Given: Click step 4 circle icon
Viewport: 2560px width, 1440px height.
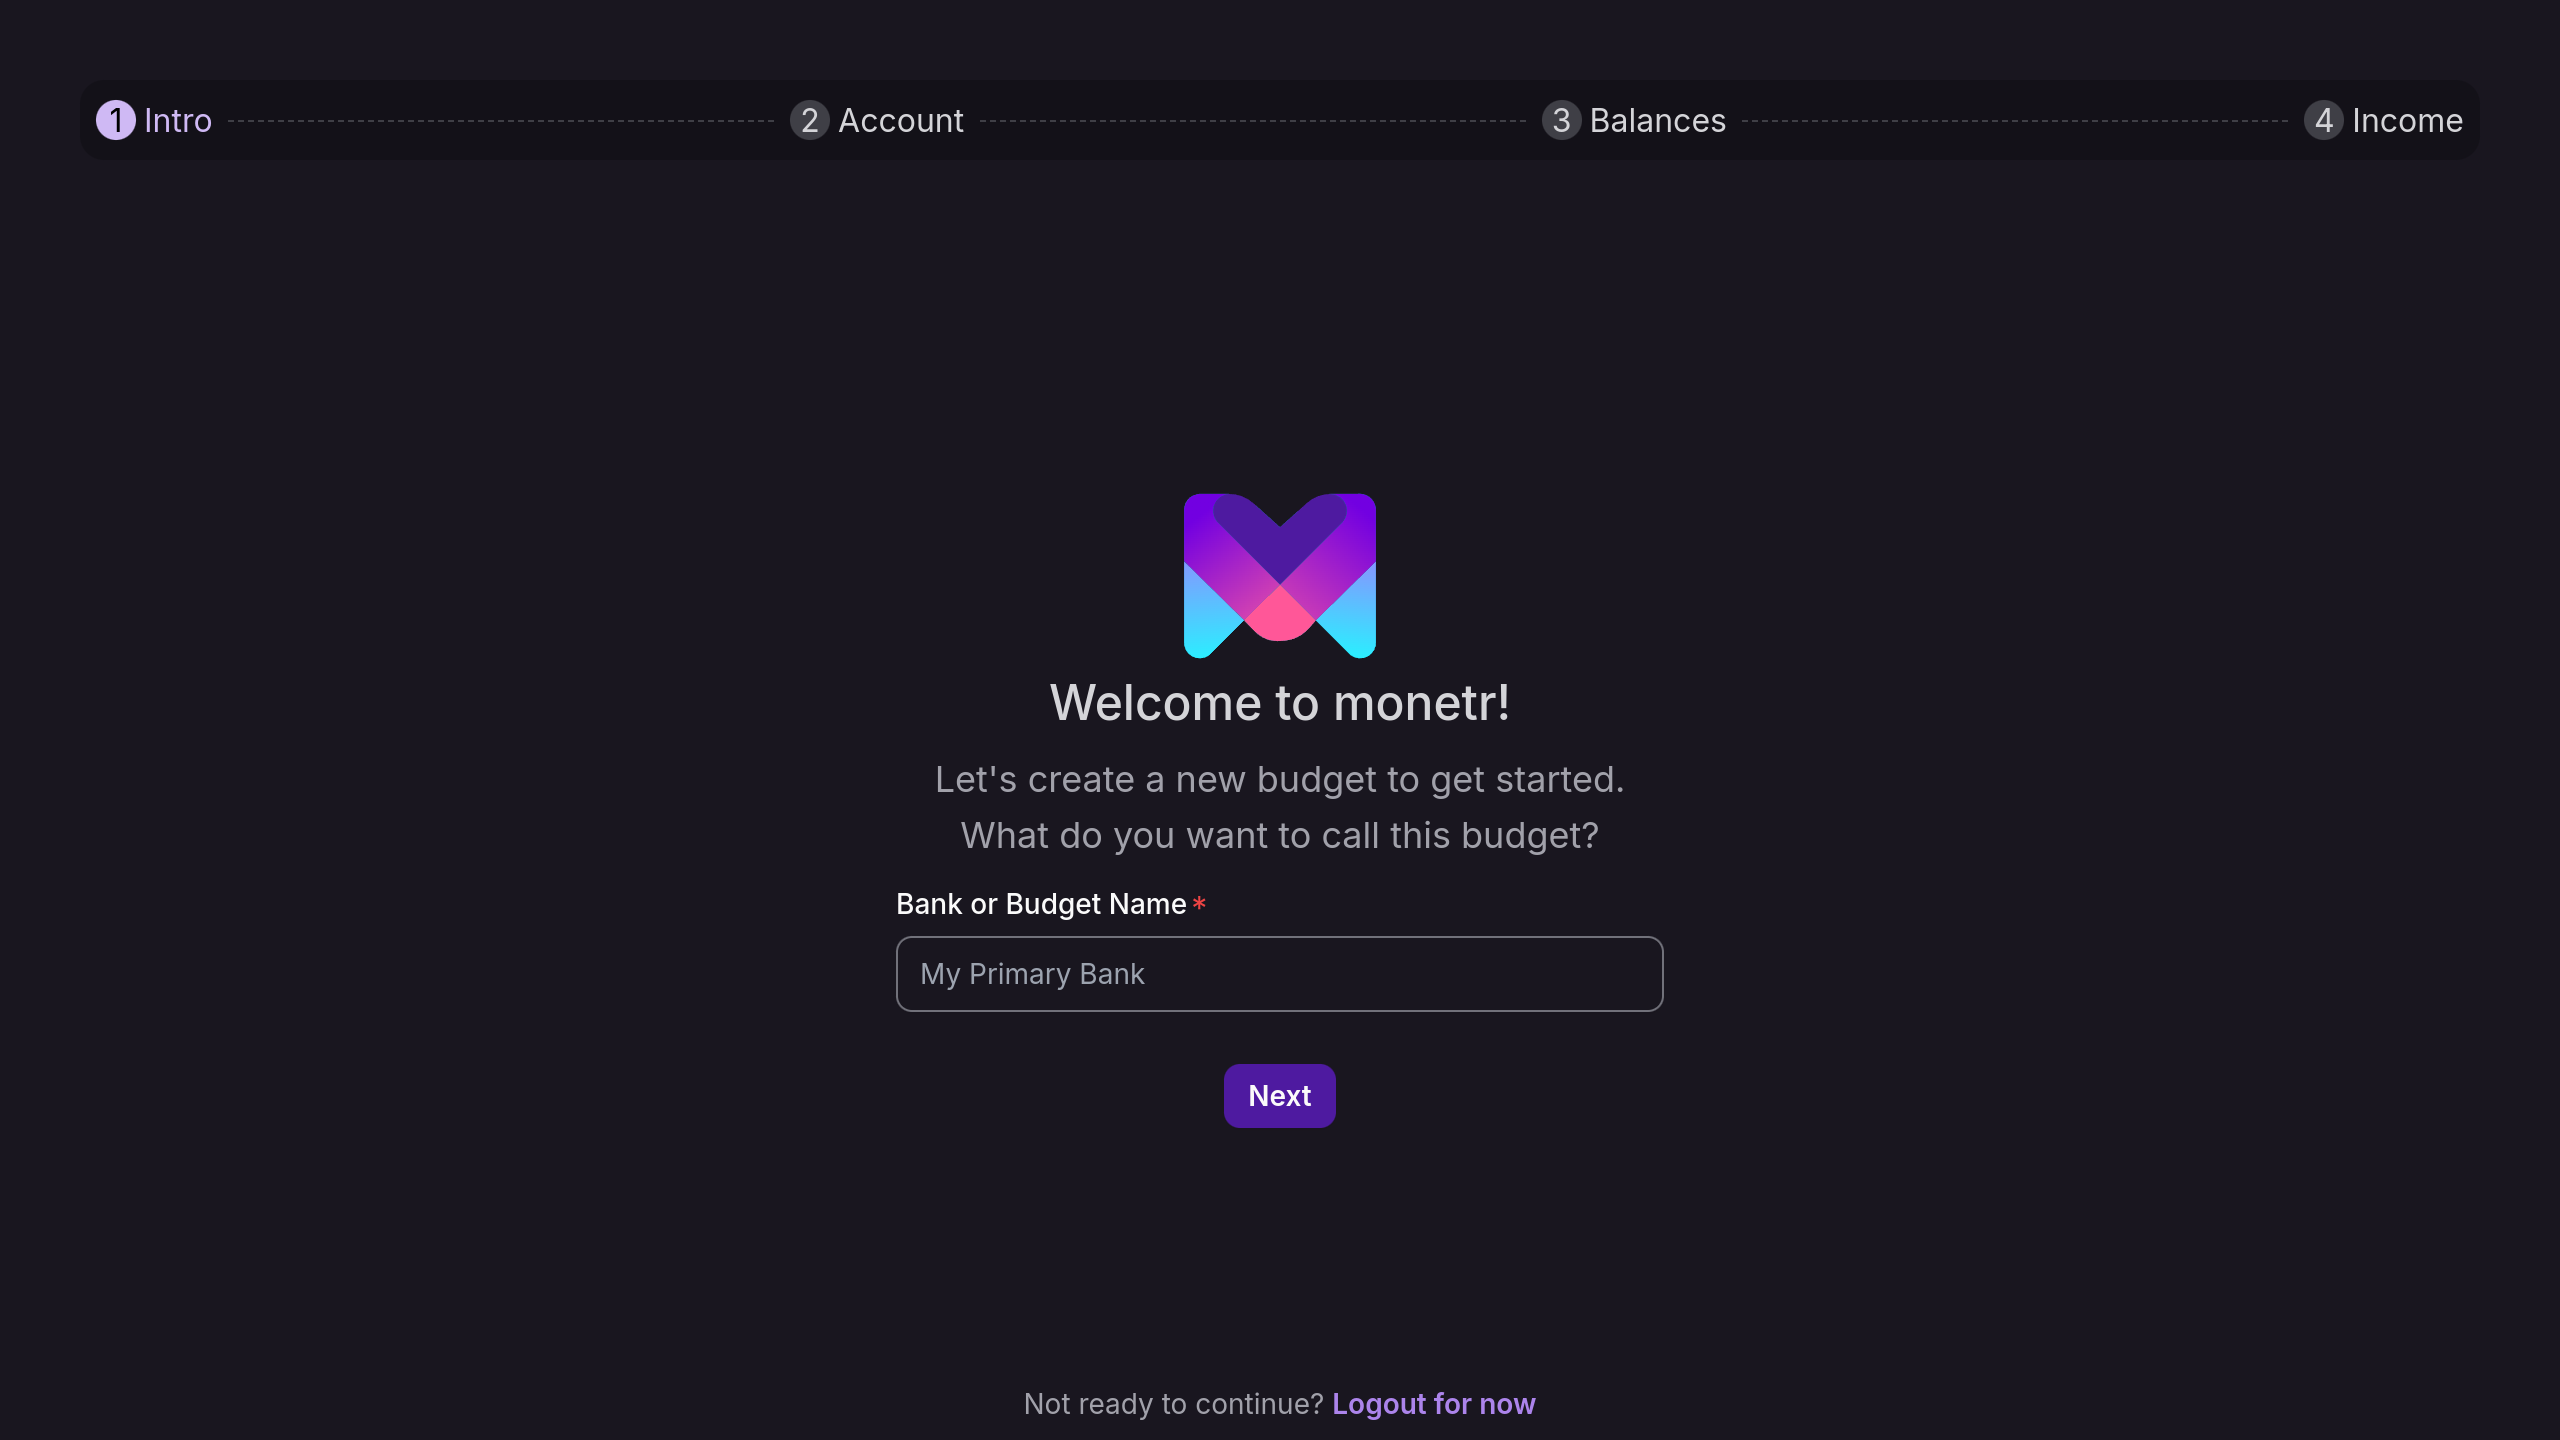Looking at the screenshot, I should click(x=2324, y=120).
